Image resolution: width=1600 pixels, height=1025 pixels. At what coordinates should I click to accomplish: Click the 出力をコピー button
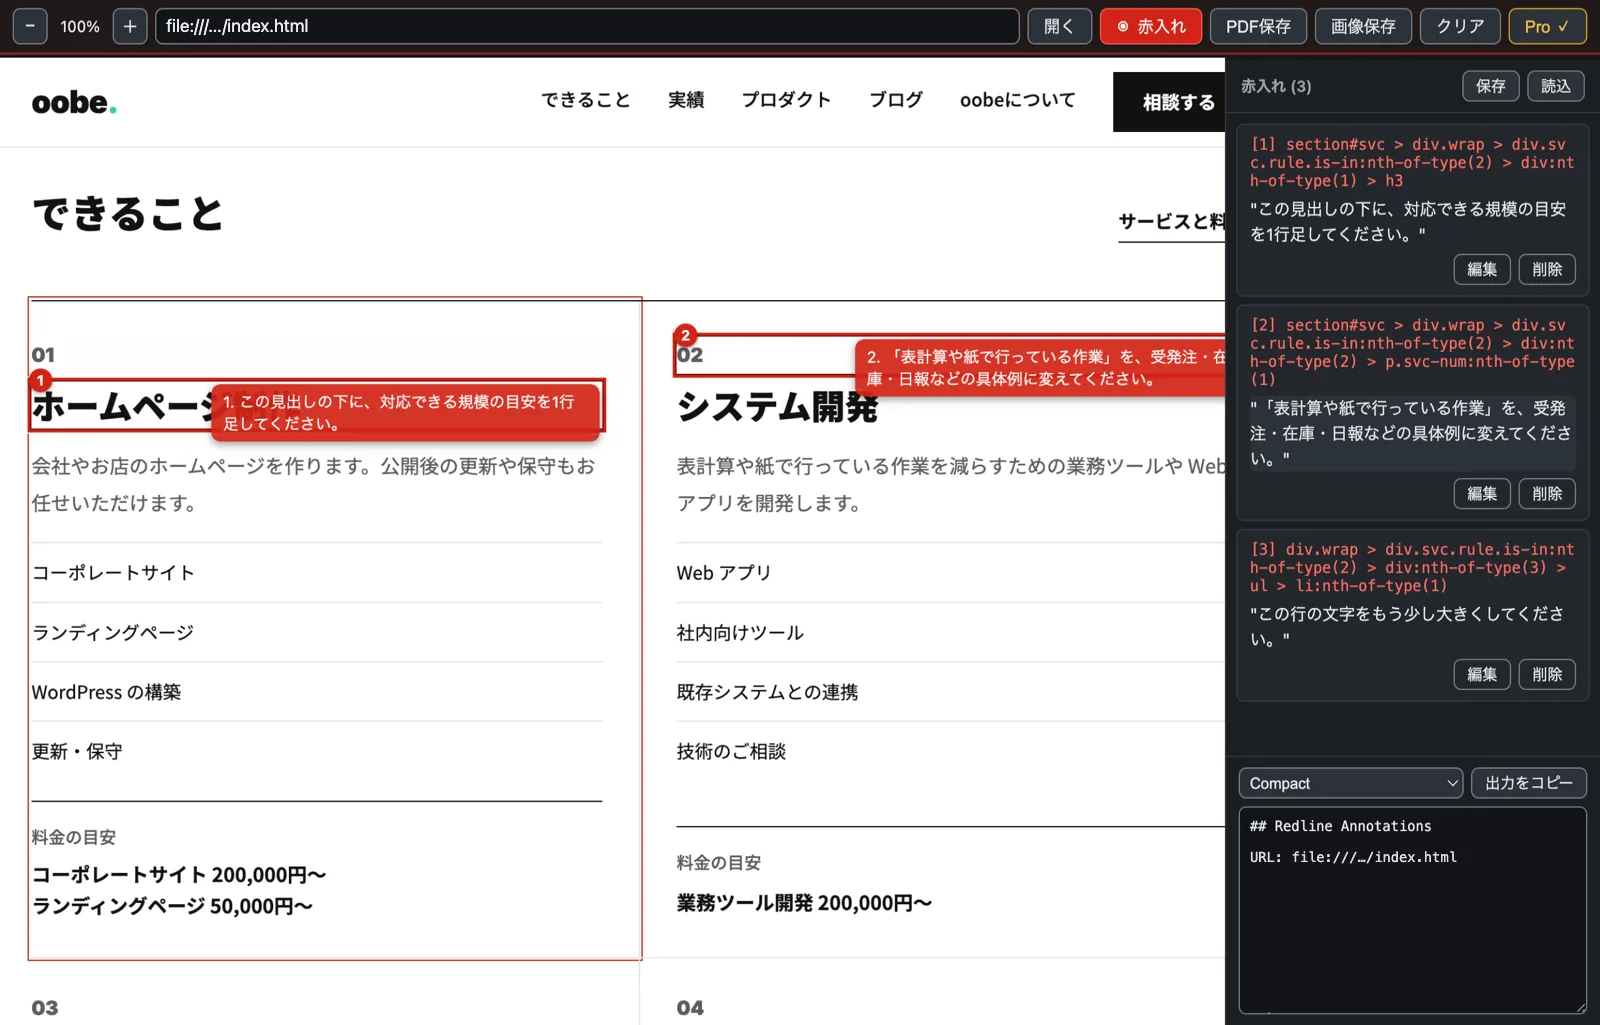1528,783
